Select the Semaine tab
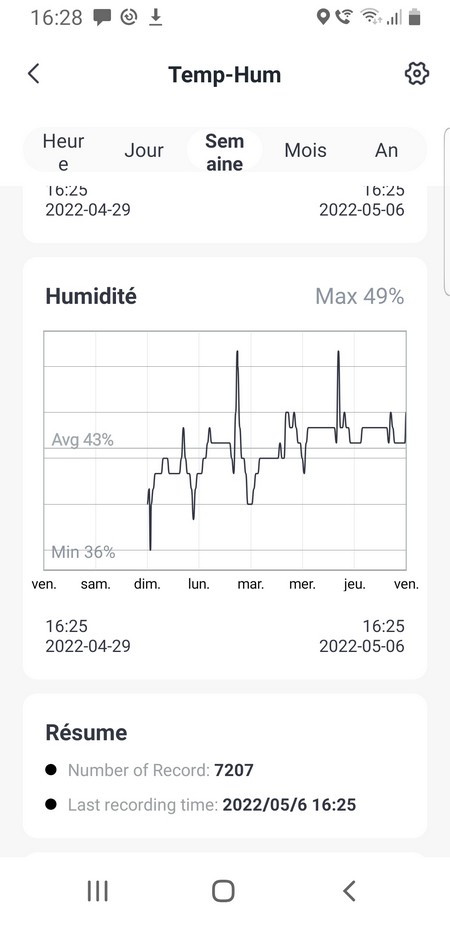This screenshot has height=925, width=450. [225, 152]
